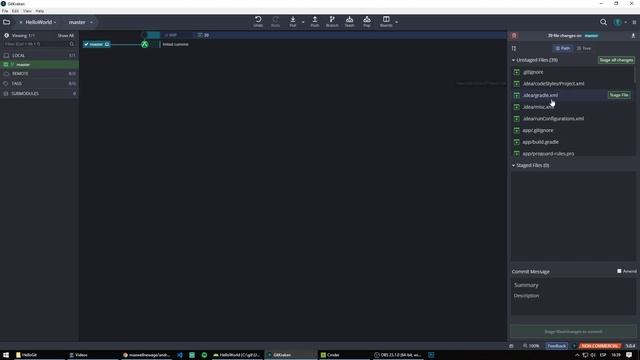Open the hamburger menu icon top right
The width and height of the screenshot is (640, 360).
pos(634,22)
